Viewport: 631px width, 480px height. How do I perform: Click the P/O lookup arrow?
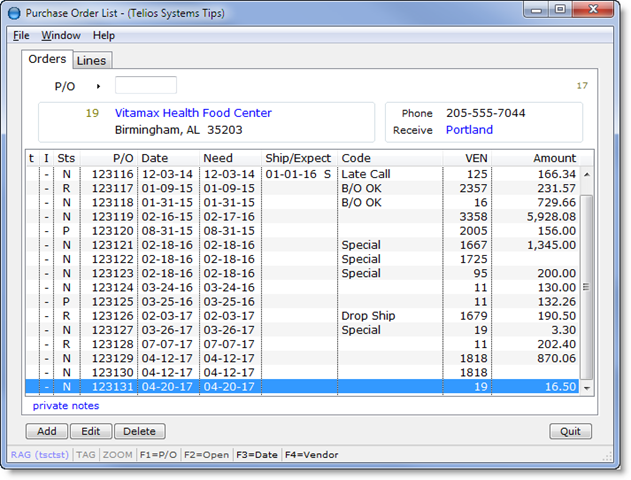[x=98, y=87]
